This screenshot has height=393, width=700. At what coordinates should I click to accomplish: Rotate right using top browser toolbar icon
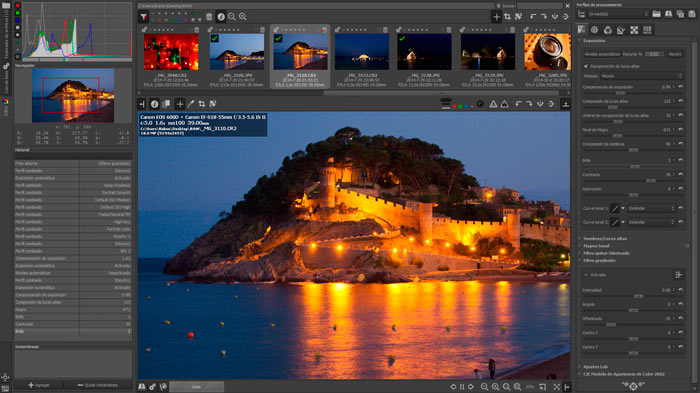click(x=544, y=17)
